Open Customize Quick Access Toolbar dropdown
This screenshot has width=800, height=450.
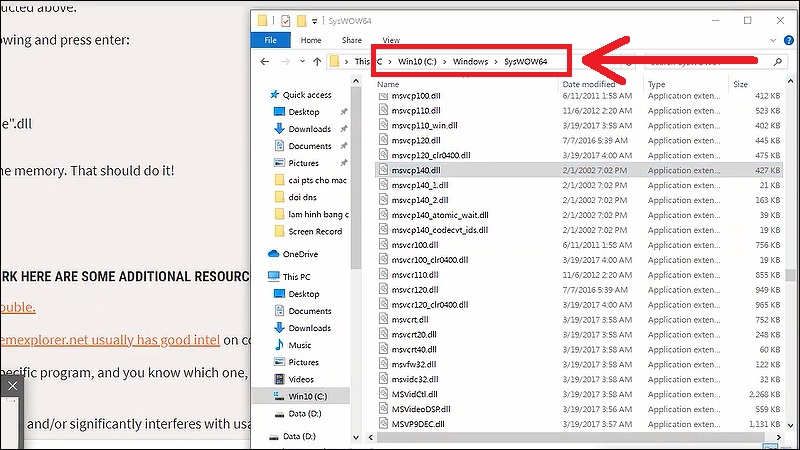(x=315, y=21)
